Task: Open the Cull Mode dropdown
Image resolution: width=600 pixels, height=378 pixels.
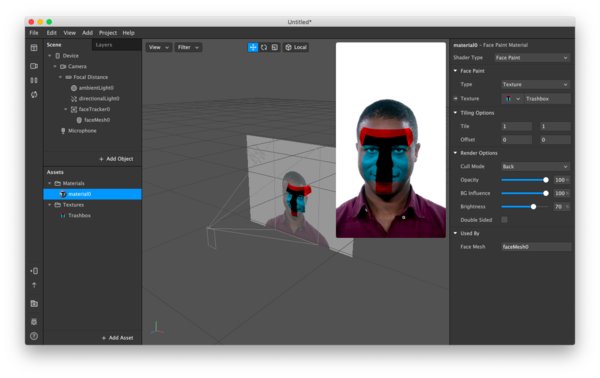Action: pos(535,166)
